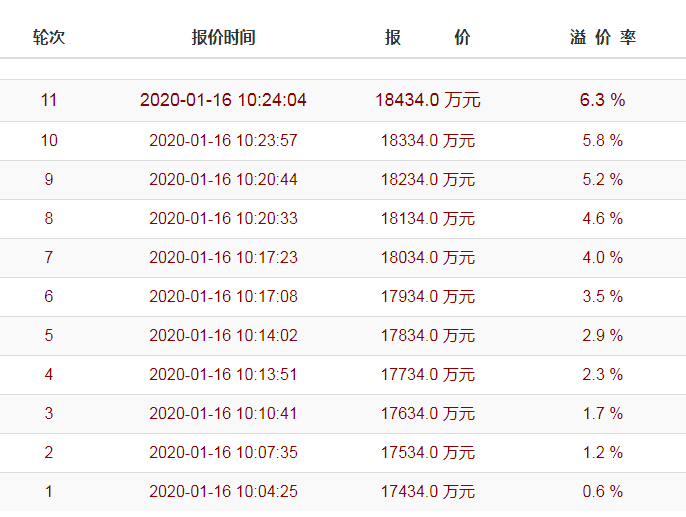686x517 pixels.
Task: Click the 17434.0 万元 bid price
Action: 428,492
